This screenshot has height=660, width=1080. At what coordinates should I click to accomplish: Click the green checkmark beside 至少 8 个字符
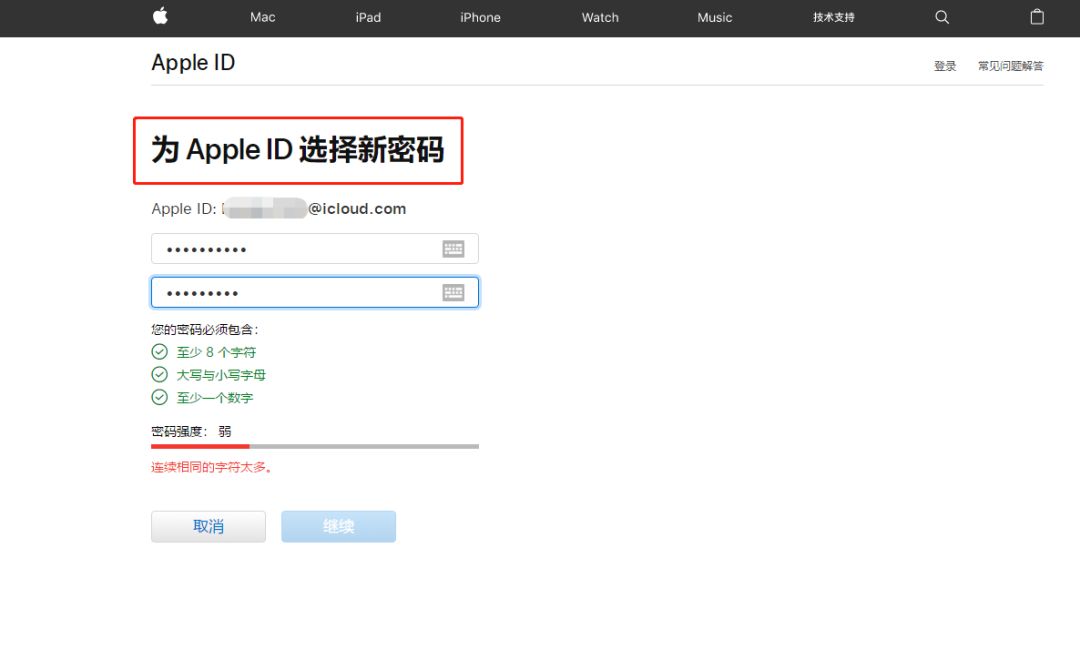160,351
